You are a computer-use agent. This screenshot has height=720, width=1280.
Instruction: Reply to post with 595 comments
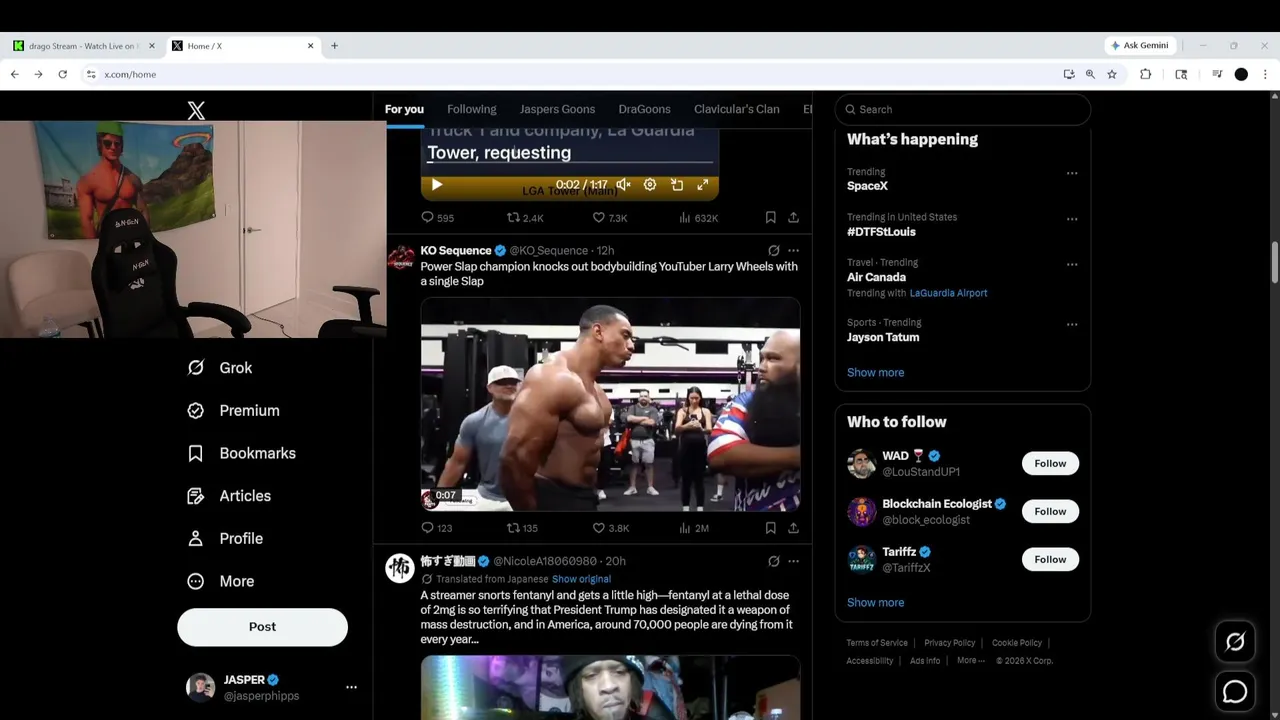(437, 218)
